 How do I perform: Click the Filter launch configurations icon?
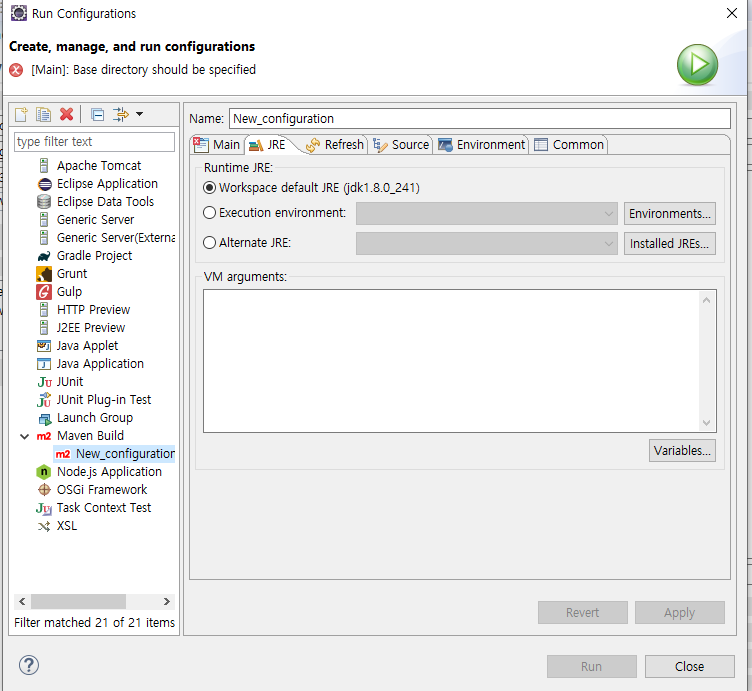coord(120,115)
